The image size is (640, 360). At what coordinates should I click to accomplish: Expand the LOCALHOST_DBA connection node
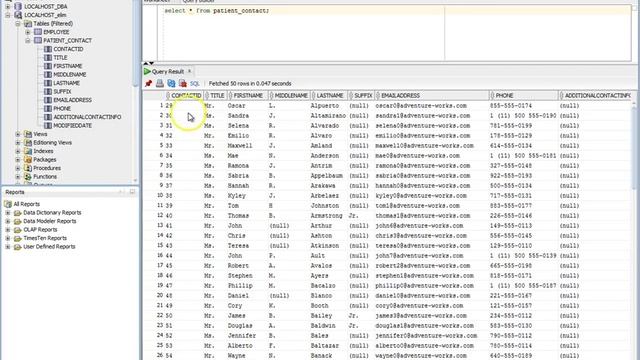point(8,7)
